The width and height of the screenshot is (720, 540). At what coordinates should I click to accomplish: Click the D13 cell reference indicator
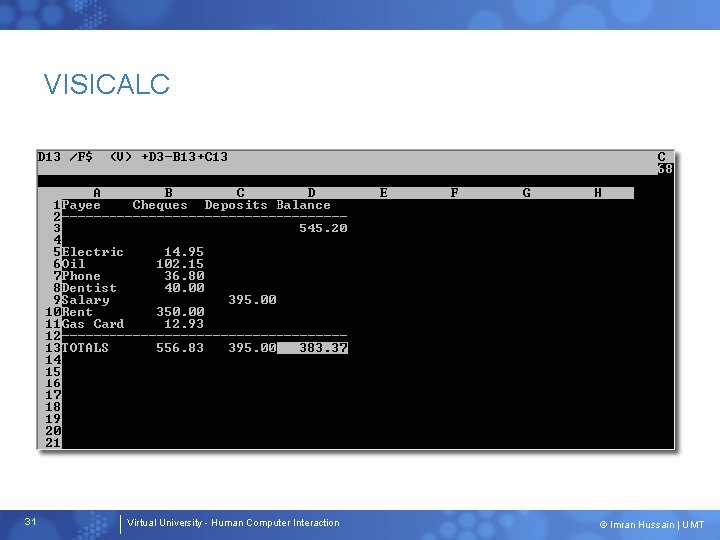tap(49, 157)
